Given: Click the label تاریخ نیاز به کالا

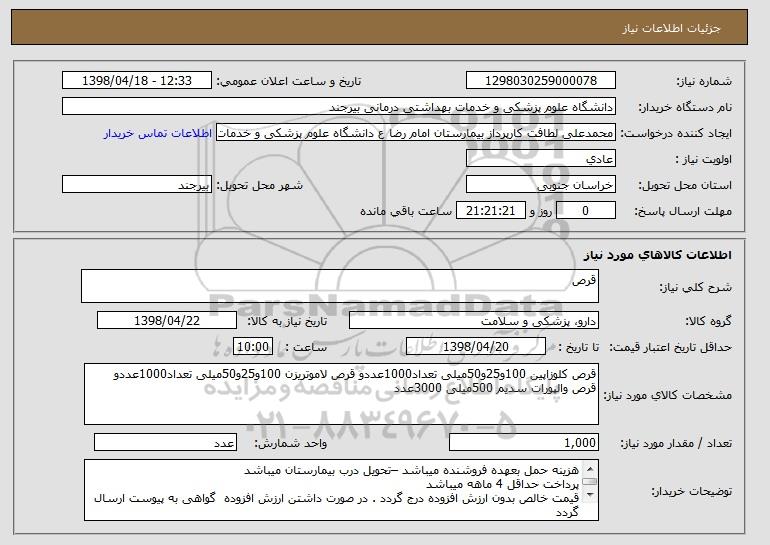Looking at the screenshot, I should (x=286, y=321).
